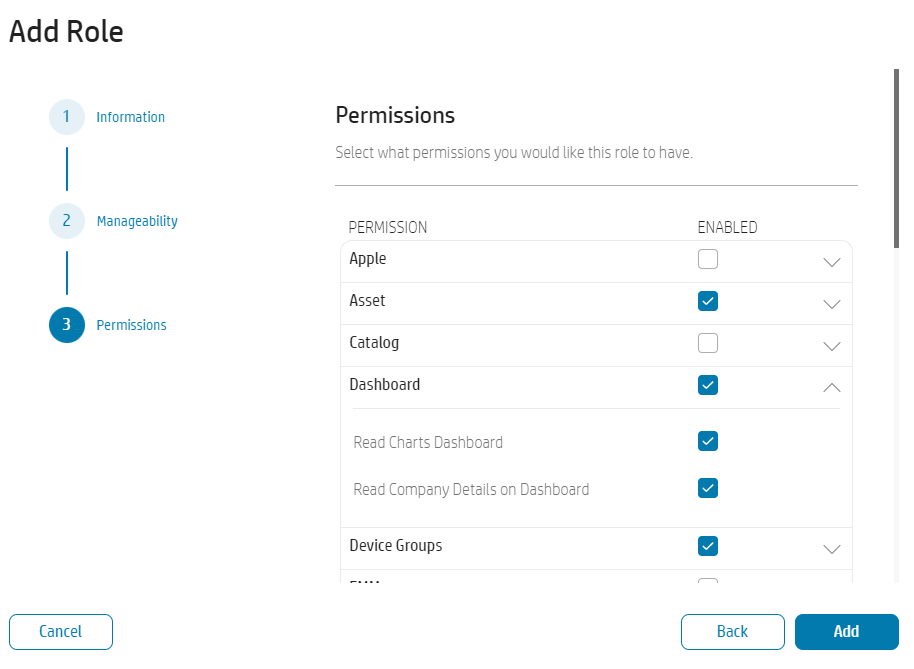
Task: Disable the Dashboard permission checkbox
Action: point(708,385)
